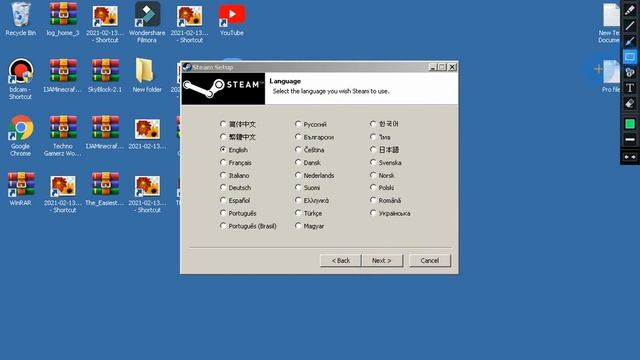The width and height of the screenshot is (640, 360).
Task: Choose the Dansk language option
Action: 298,162
